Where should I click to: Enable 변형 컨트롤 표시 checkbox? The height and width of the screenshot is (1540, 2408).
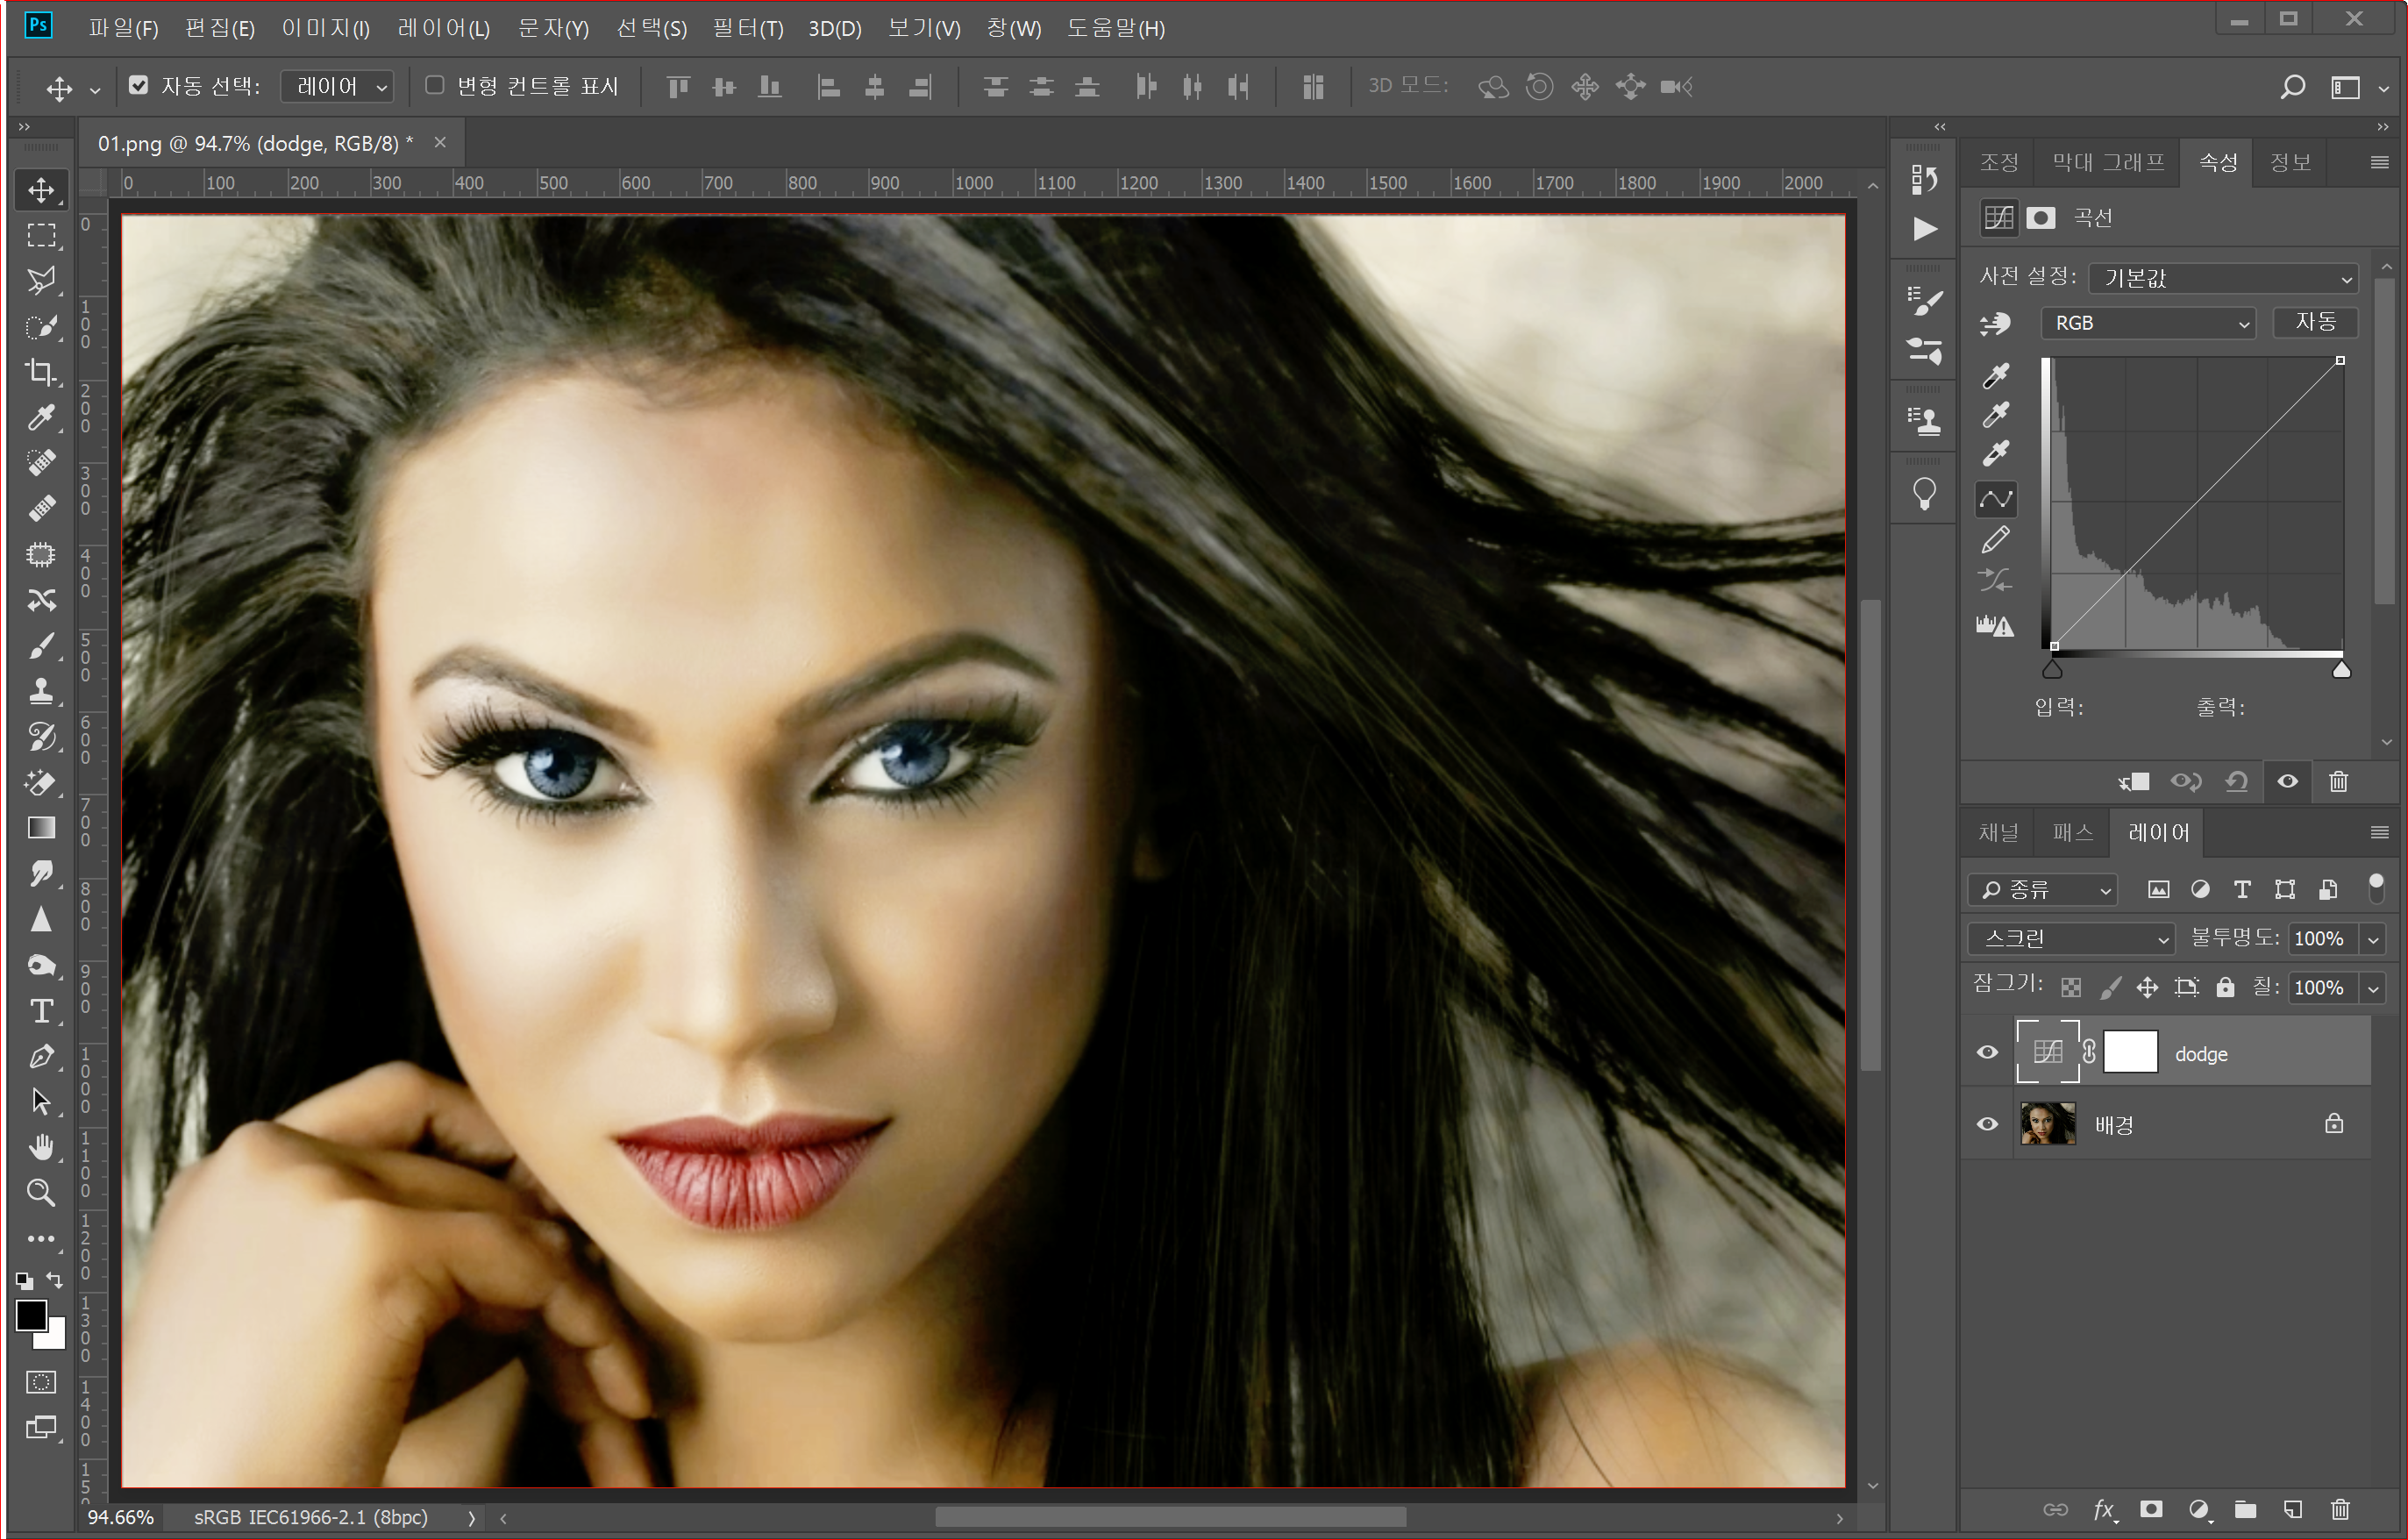(435, 86)
